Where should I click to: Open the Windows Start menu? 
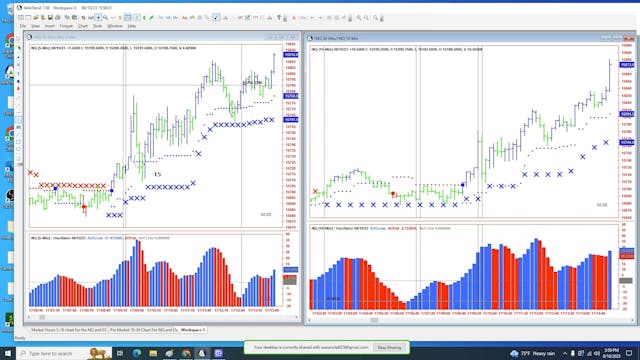pyautogui.click(x=8, y=353)
